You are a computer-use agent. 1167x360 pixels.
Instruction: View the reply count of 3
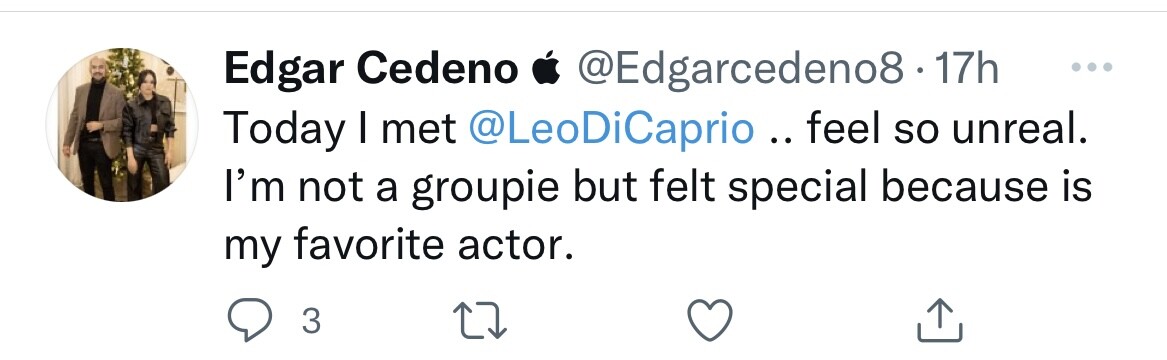point(312,321)
